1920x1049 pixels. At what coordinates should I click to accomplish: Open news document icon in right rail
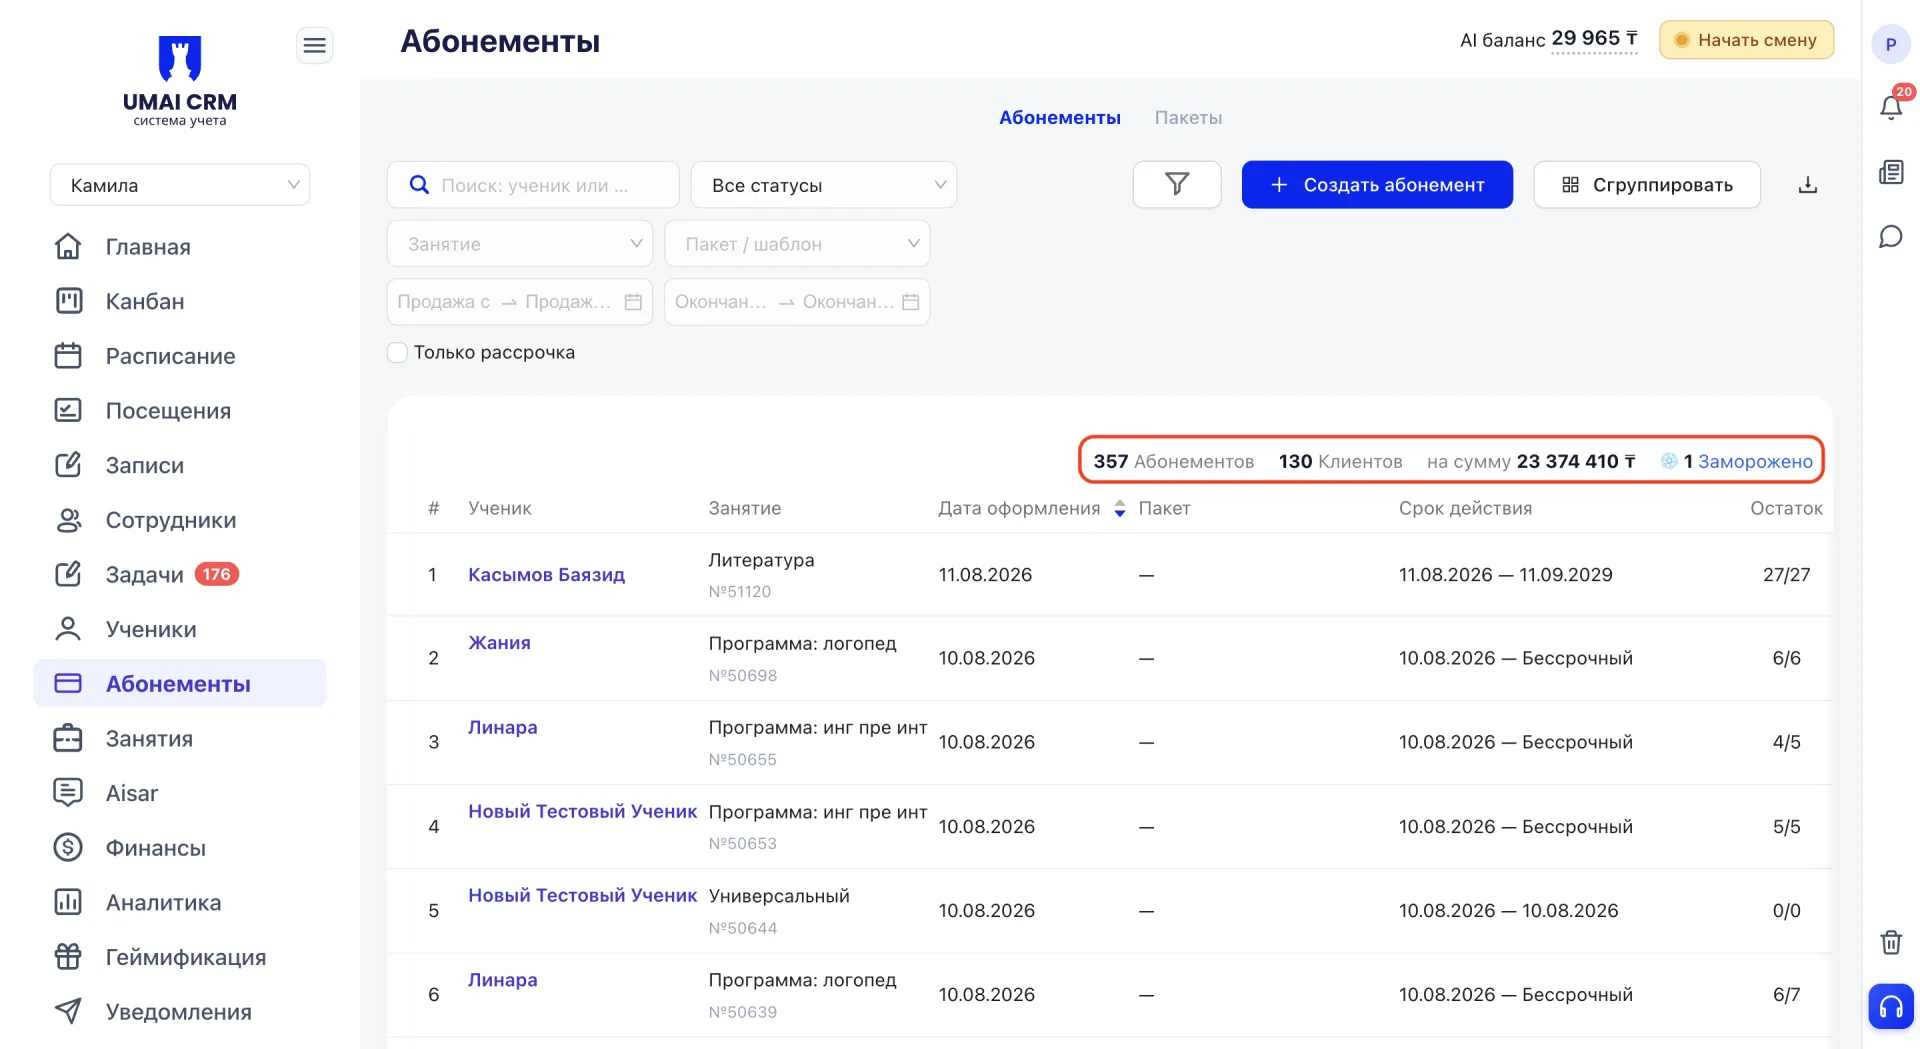point(1891,172)
